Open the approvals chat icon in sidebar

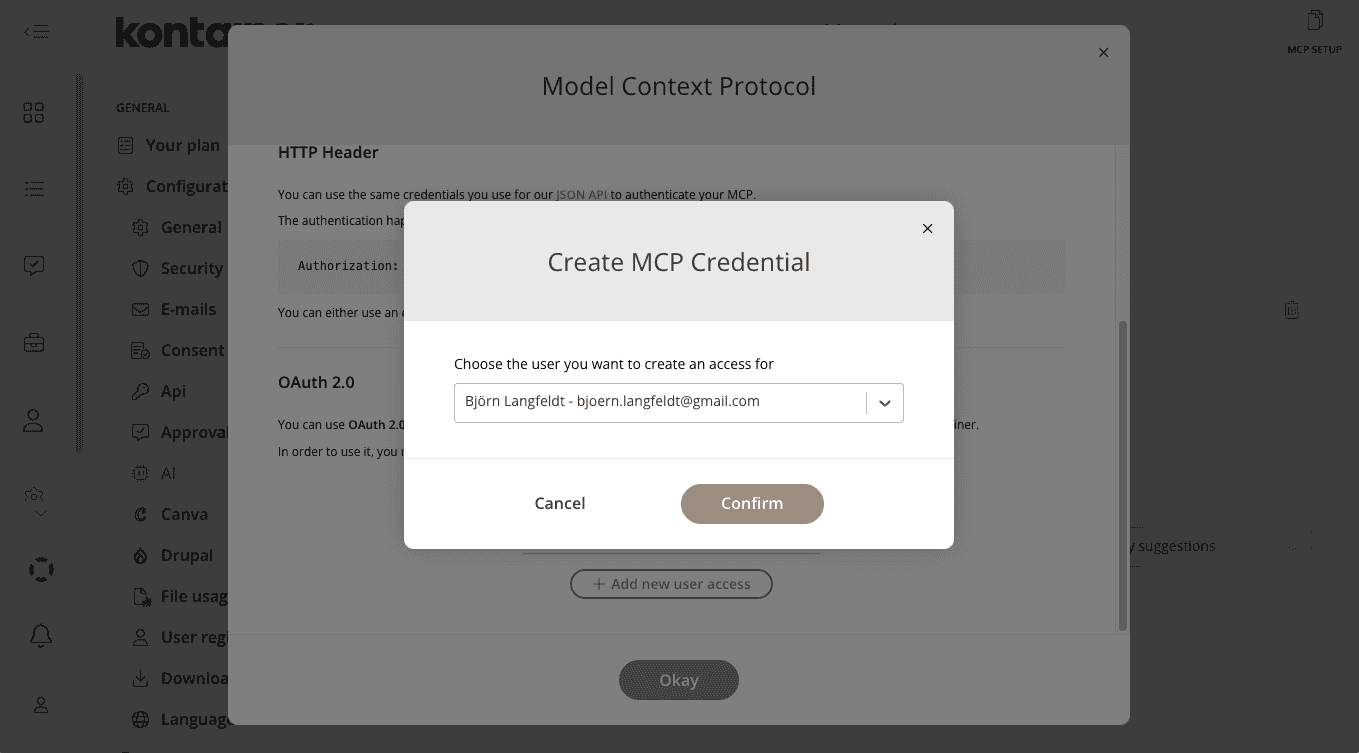pos(33,265)
